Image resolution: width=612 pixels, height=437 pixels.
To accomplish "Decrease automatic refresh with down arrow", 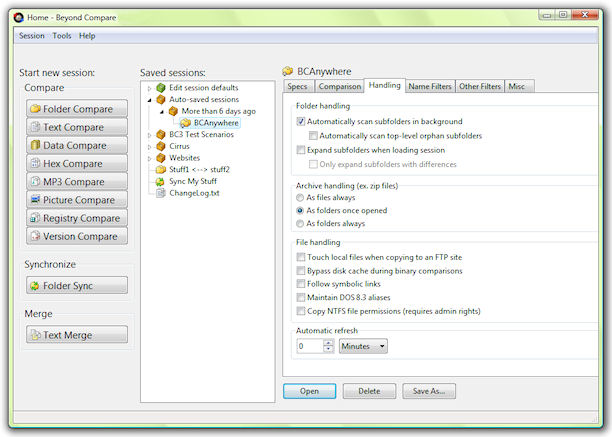I will 329,350.
